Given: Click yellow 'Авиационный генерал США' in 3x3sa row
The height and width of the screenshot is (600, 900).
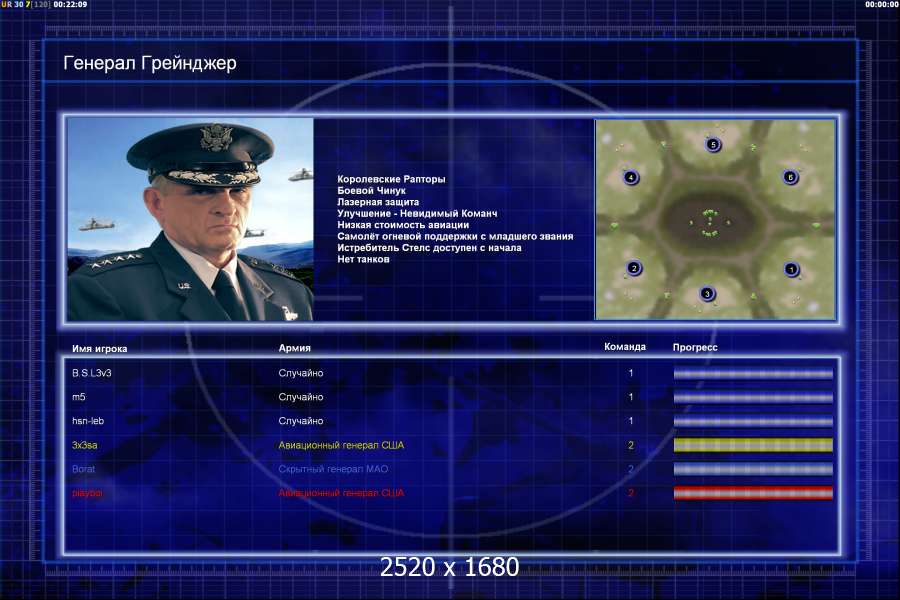Looking at the screenshot, I should (x=341, y=445).
